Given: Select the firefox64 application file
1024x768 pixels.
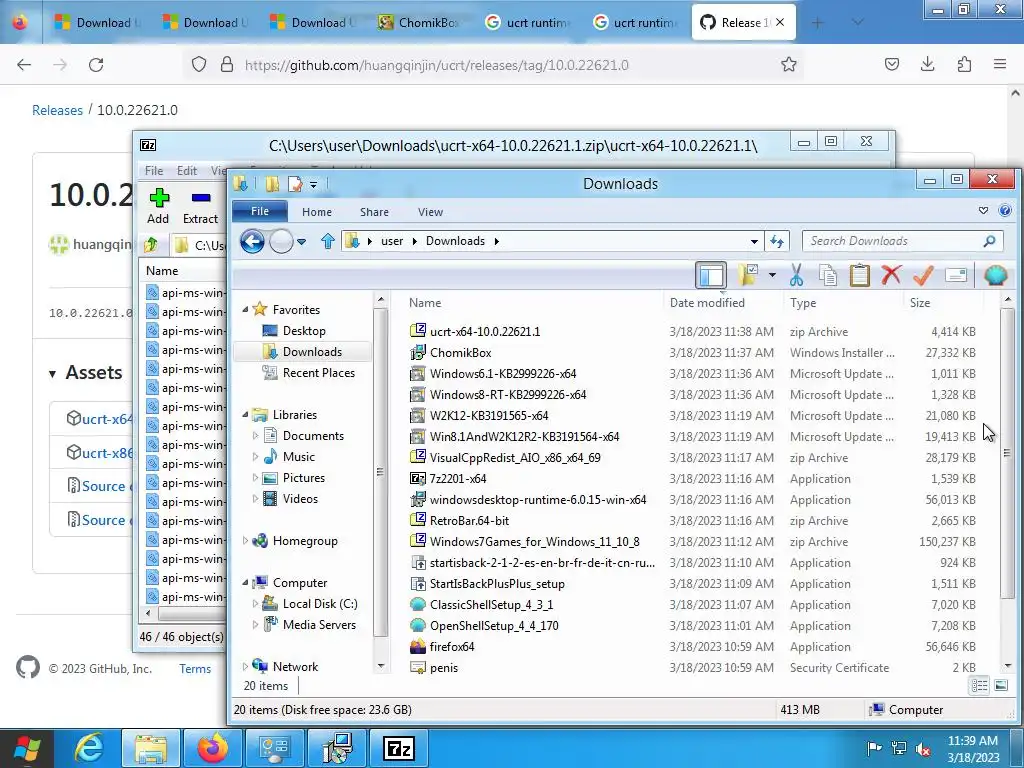Looking at the screenshot, I should 452,647.
